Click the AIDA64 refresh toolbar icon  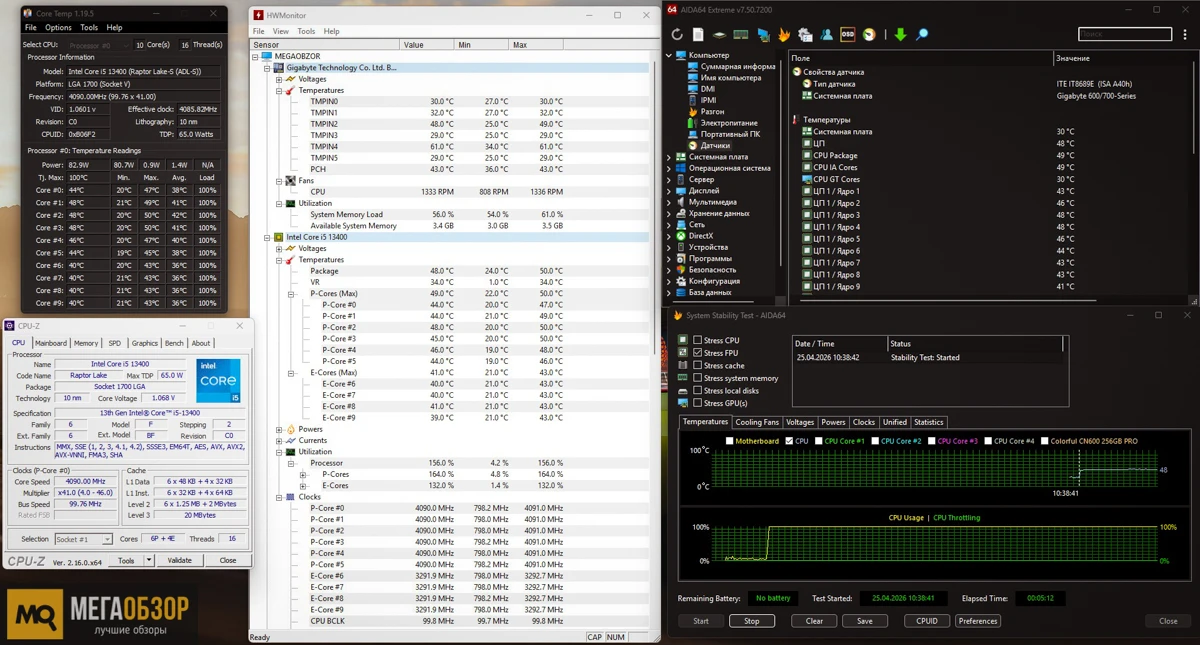(678, 35)
